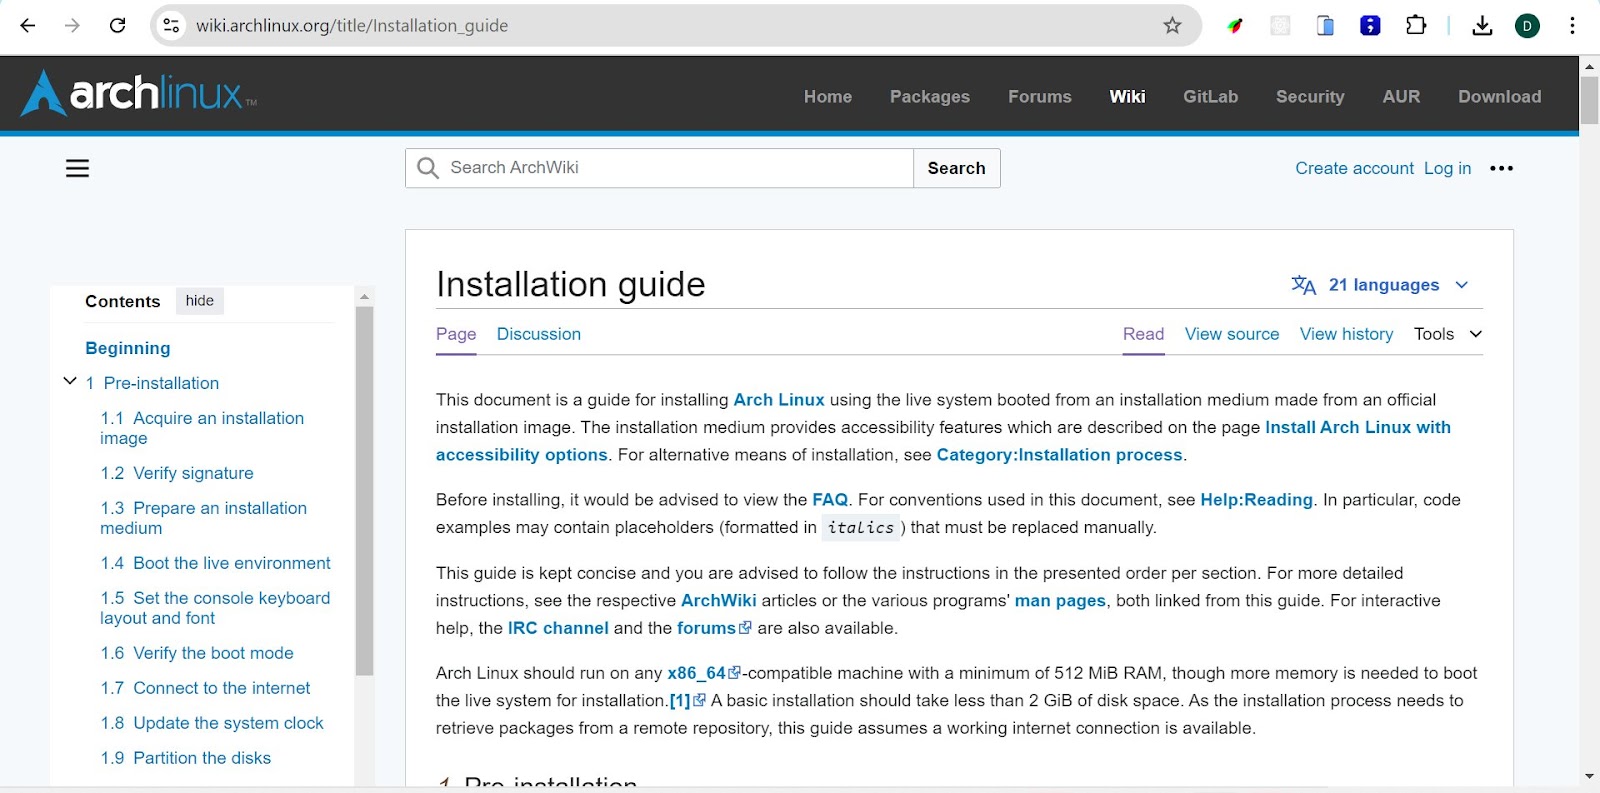Open Download in the navigation bar
The width and height of the screenshot is (1600, 793).
tap(1499, 97)
